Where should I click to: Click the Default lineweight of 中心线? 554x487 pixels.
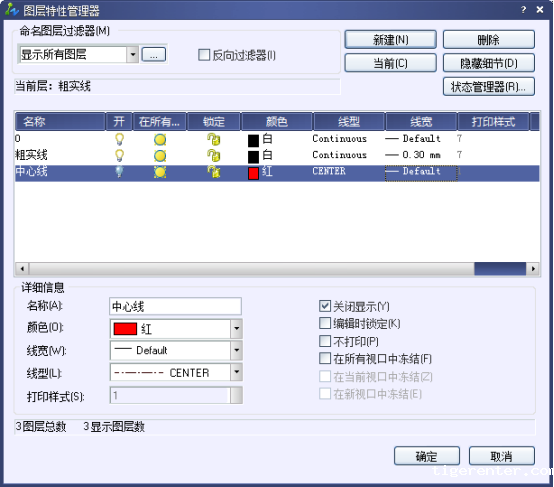[421, 173]
